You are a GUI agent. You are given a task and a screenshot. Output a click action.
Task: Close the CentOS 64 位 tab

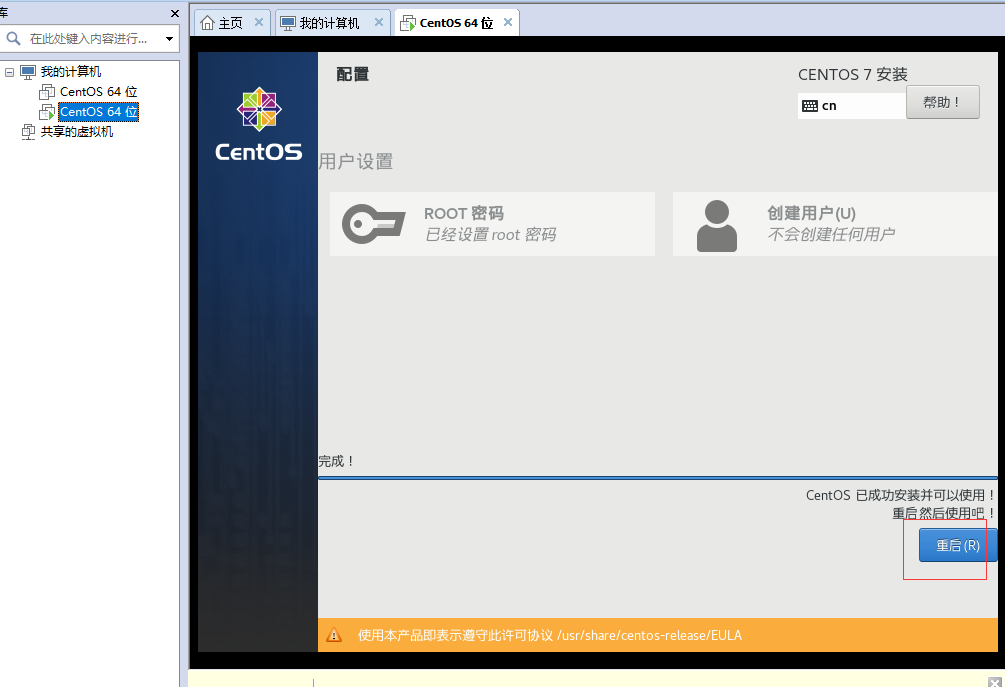(x=508, y=22)
